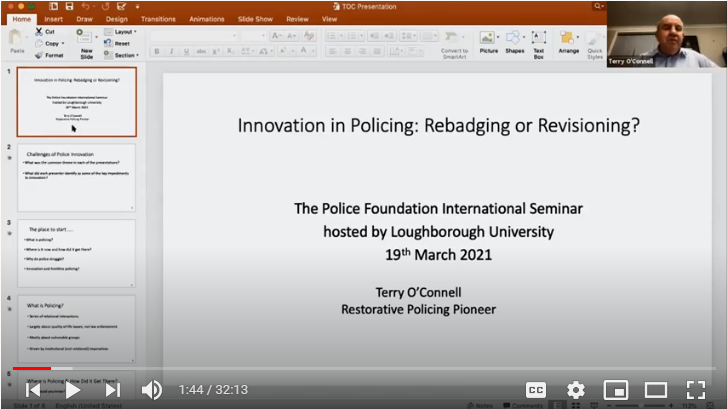This screenshot has height=409, width=727.
Task: Click the Redo icon in quick access toolbar
Action: [x=105, y=6]
